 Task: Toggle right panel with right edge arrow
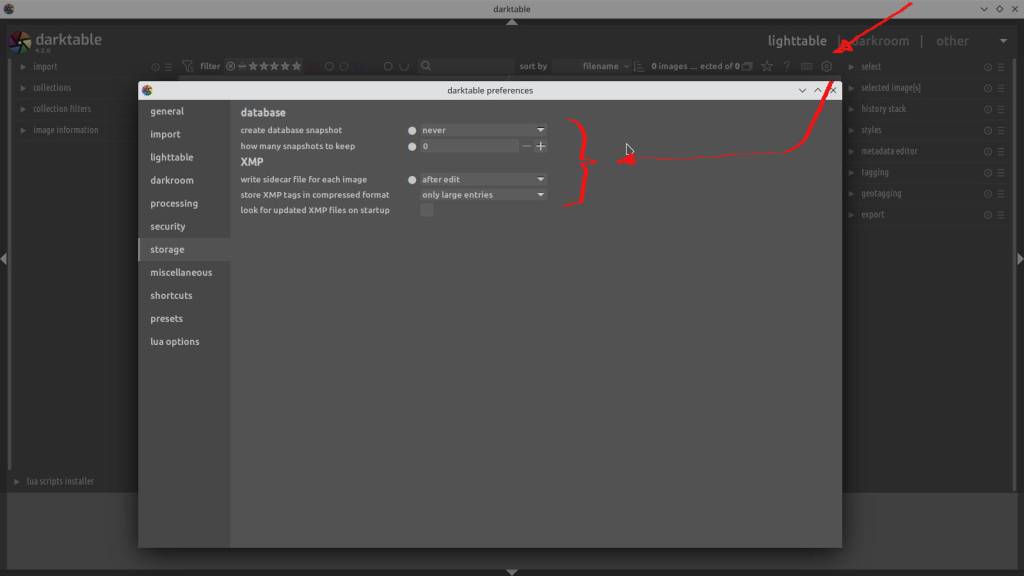click(x=1020, y=259)
